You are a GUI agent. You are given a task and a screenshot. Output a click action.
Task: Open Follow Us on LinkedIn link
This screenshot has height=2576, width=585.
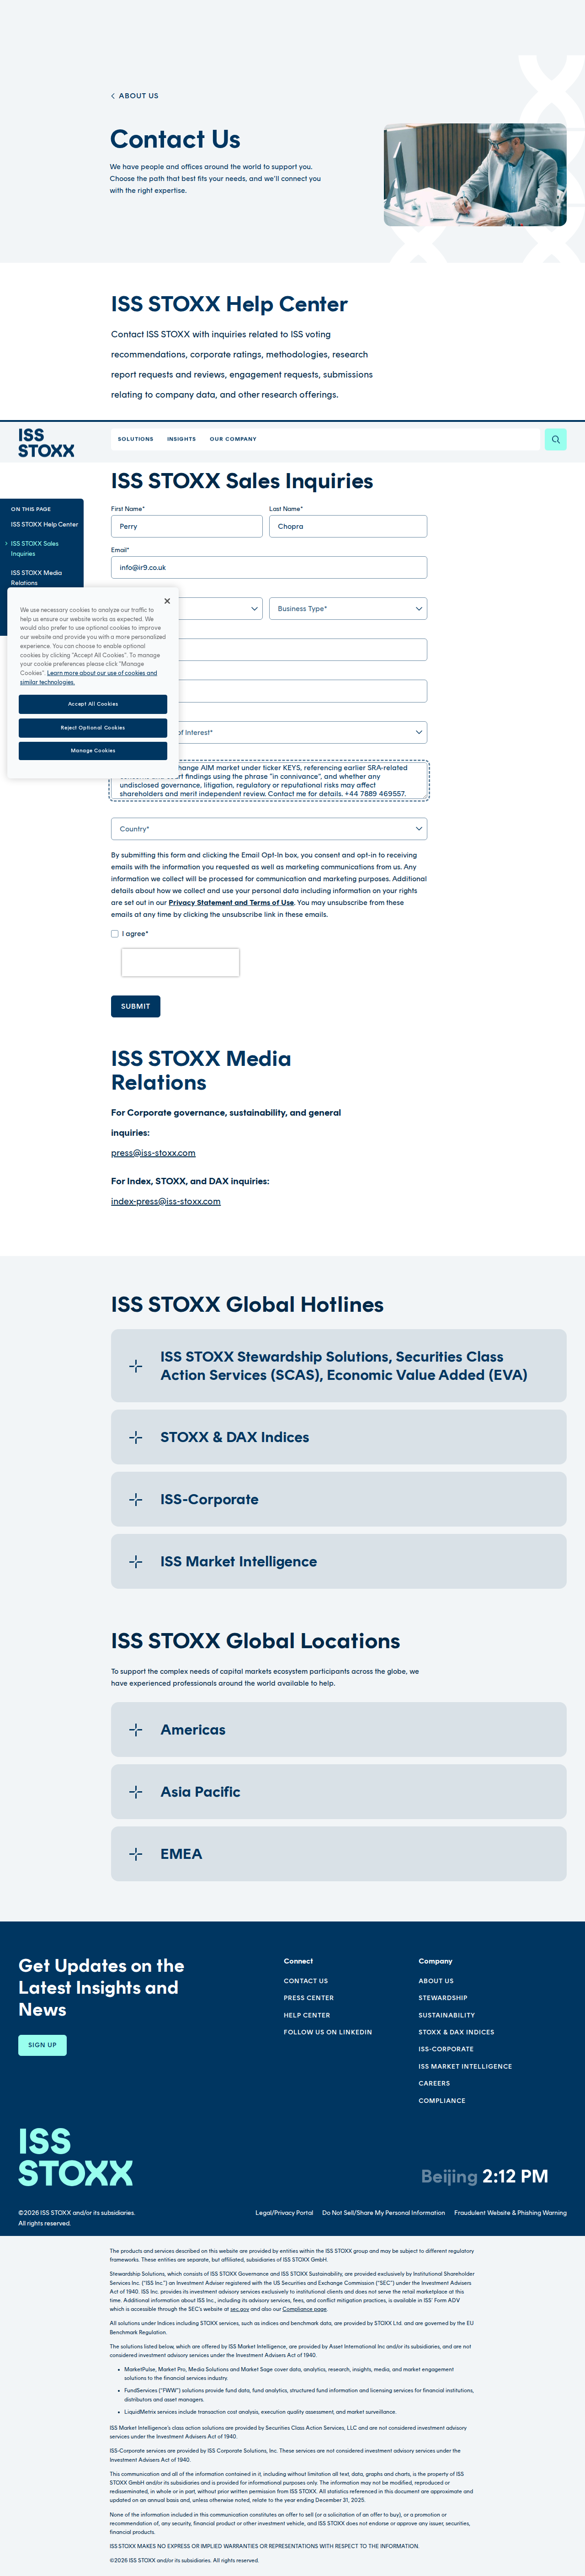(328, 2032)
